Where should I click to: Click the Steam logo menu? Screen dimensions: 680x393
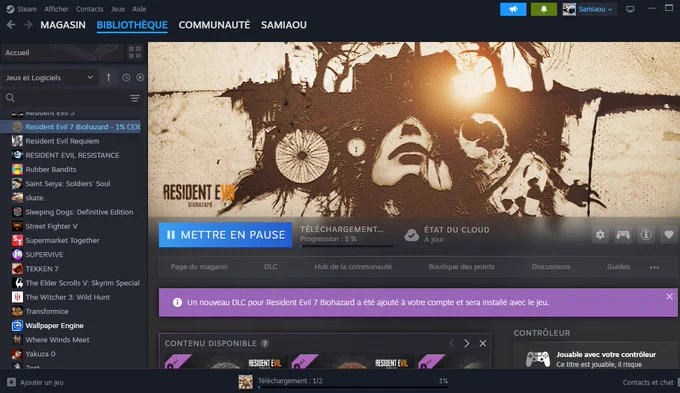coord(21,9)
